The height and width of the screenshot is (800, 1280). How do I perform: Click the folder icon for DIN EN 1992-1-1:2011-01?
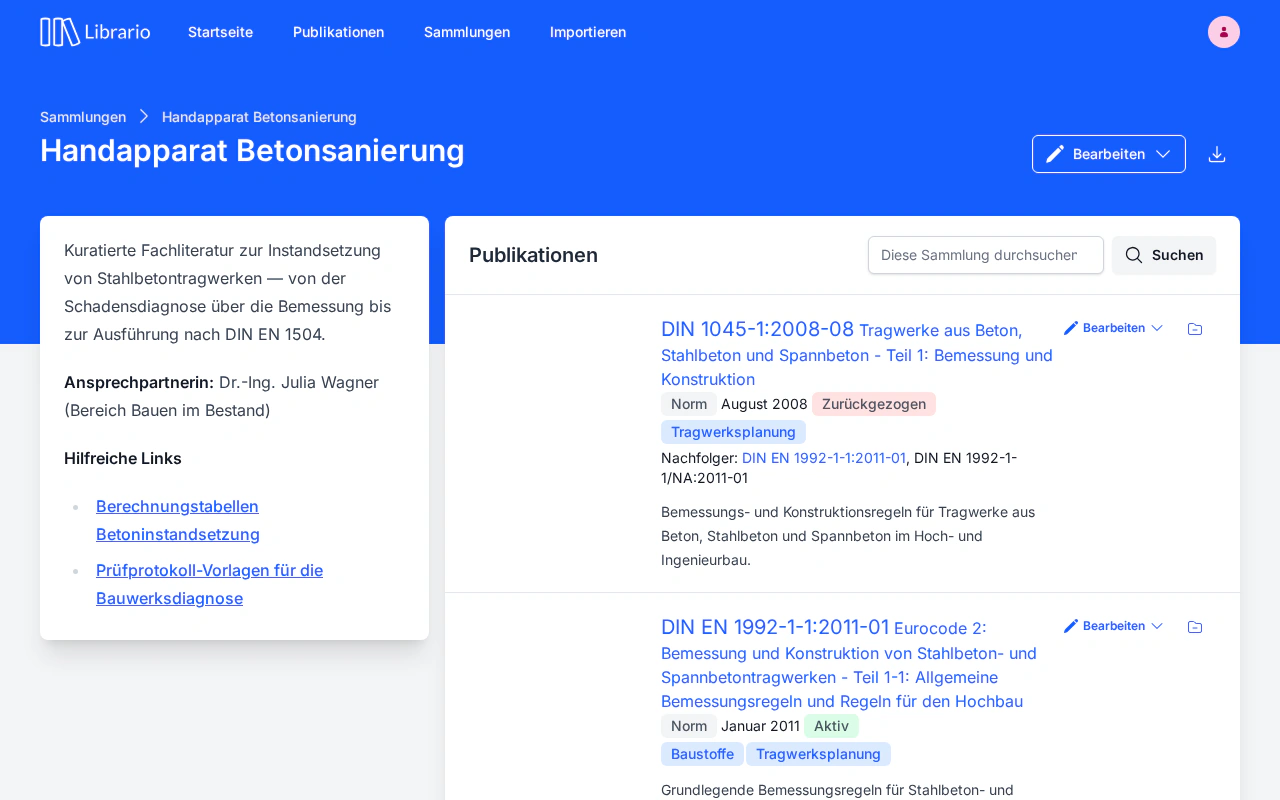[x=1195, y=627]
